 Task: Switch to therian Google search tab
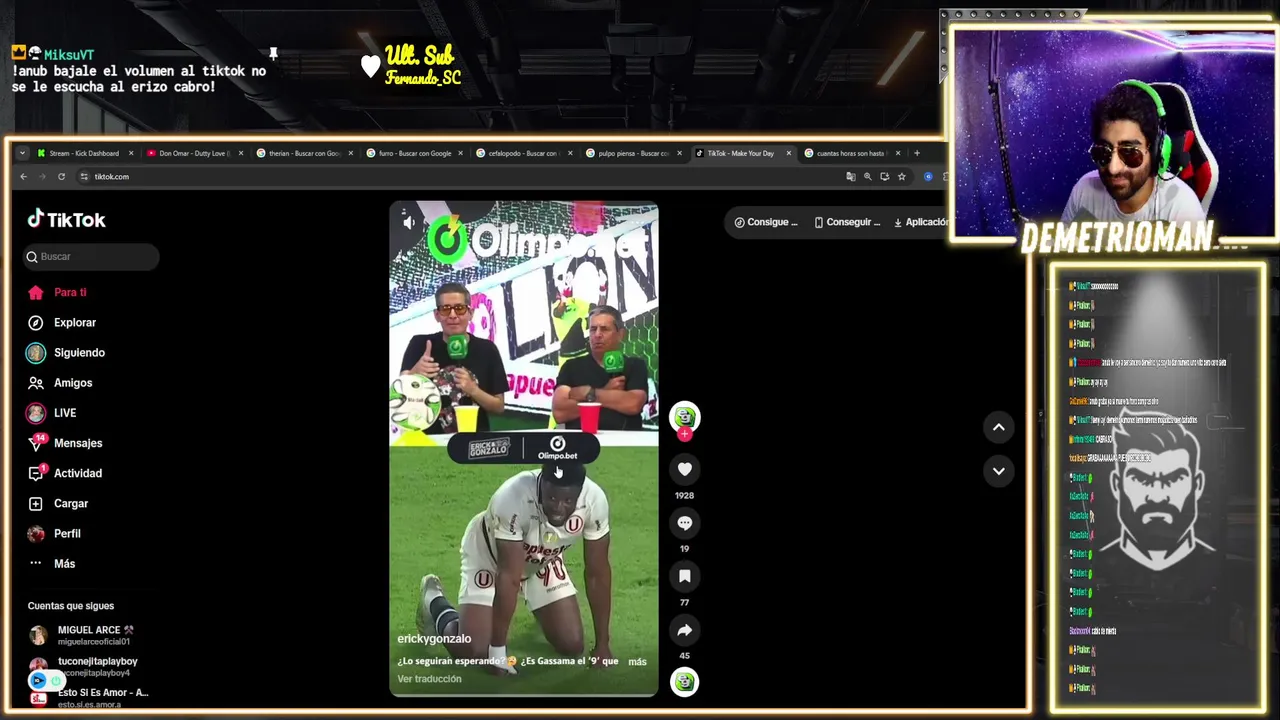pos(304,153)
